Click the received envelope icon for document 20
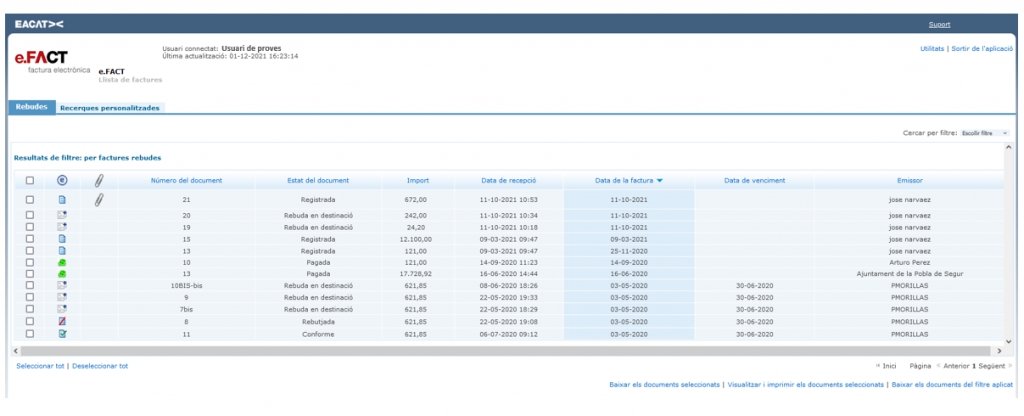Image resolution: width=1024 pixels, height=416 pixels. click(62, 215)
